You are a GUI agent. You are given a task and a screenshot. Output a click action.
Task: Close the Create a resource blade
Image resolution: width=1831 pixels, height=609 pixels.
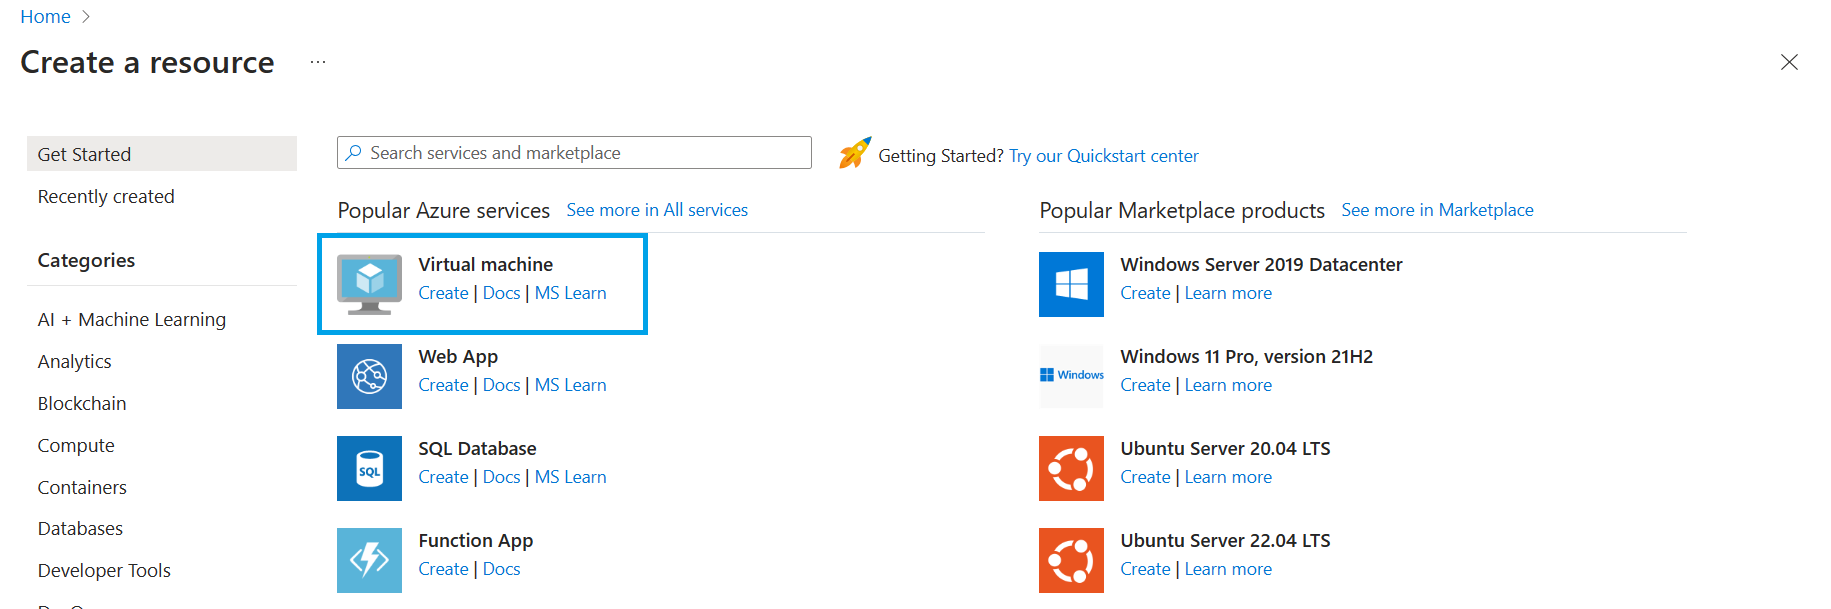point(1789,62)
